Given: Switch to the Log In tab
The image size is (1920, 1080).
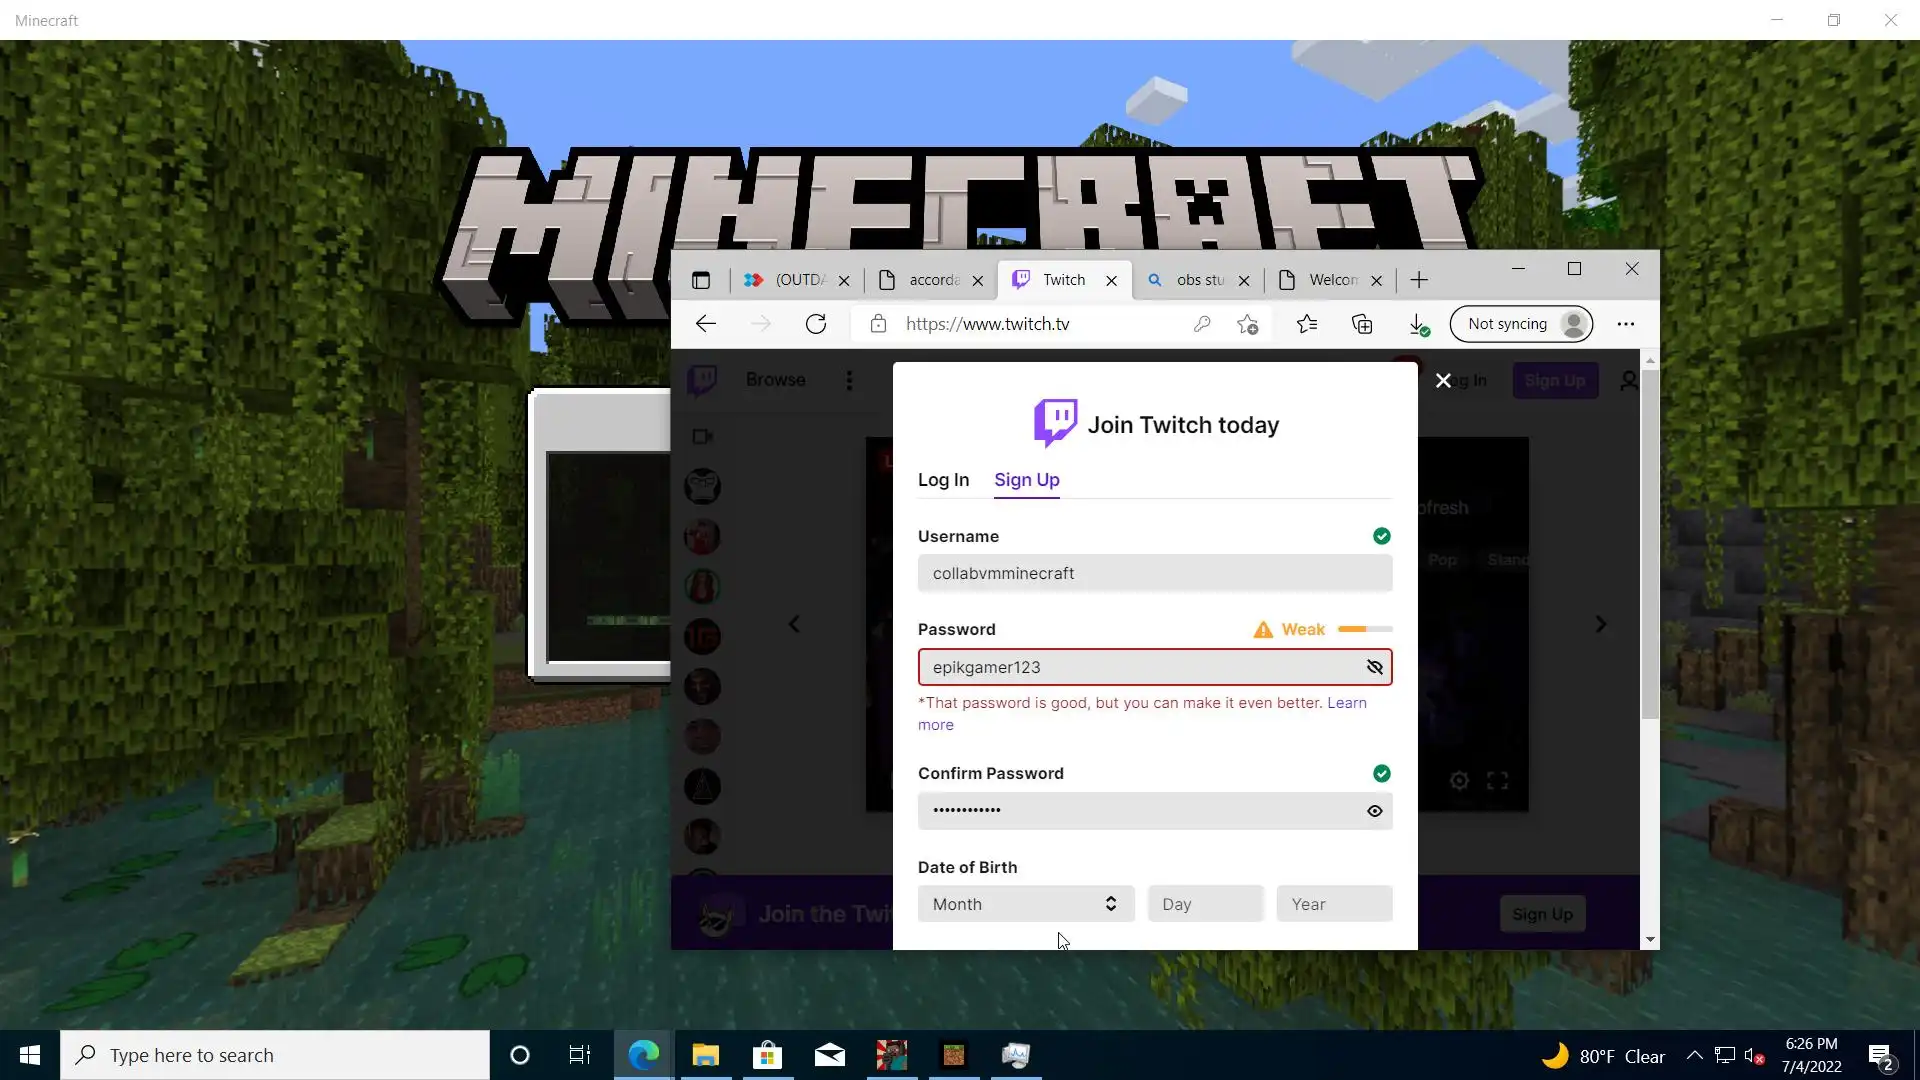Looking at the screenshot, I should [943, 480].
